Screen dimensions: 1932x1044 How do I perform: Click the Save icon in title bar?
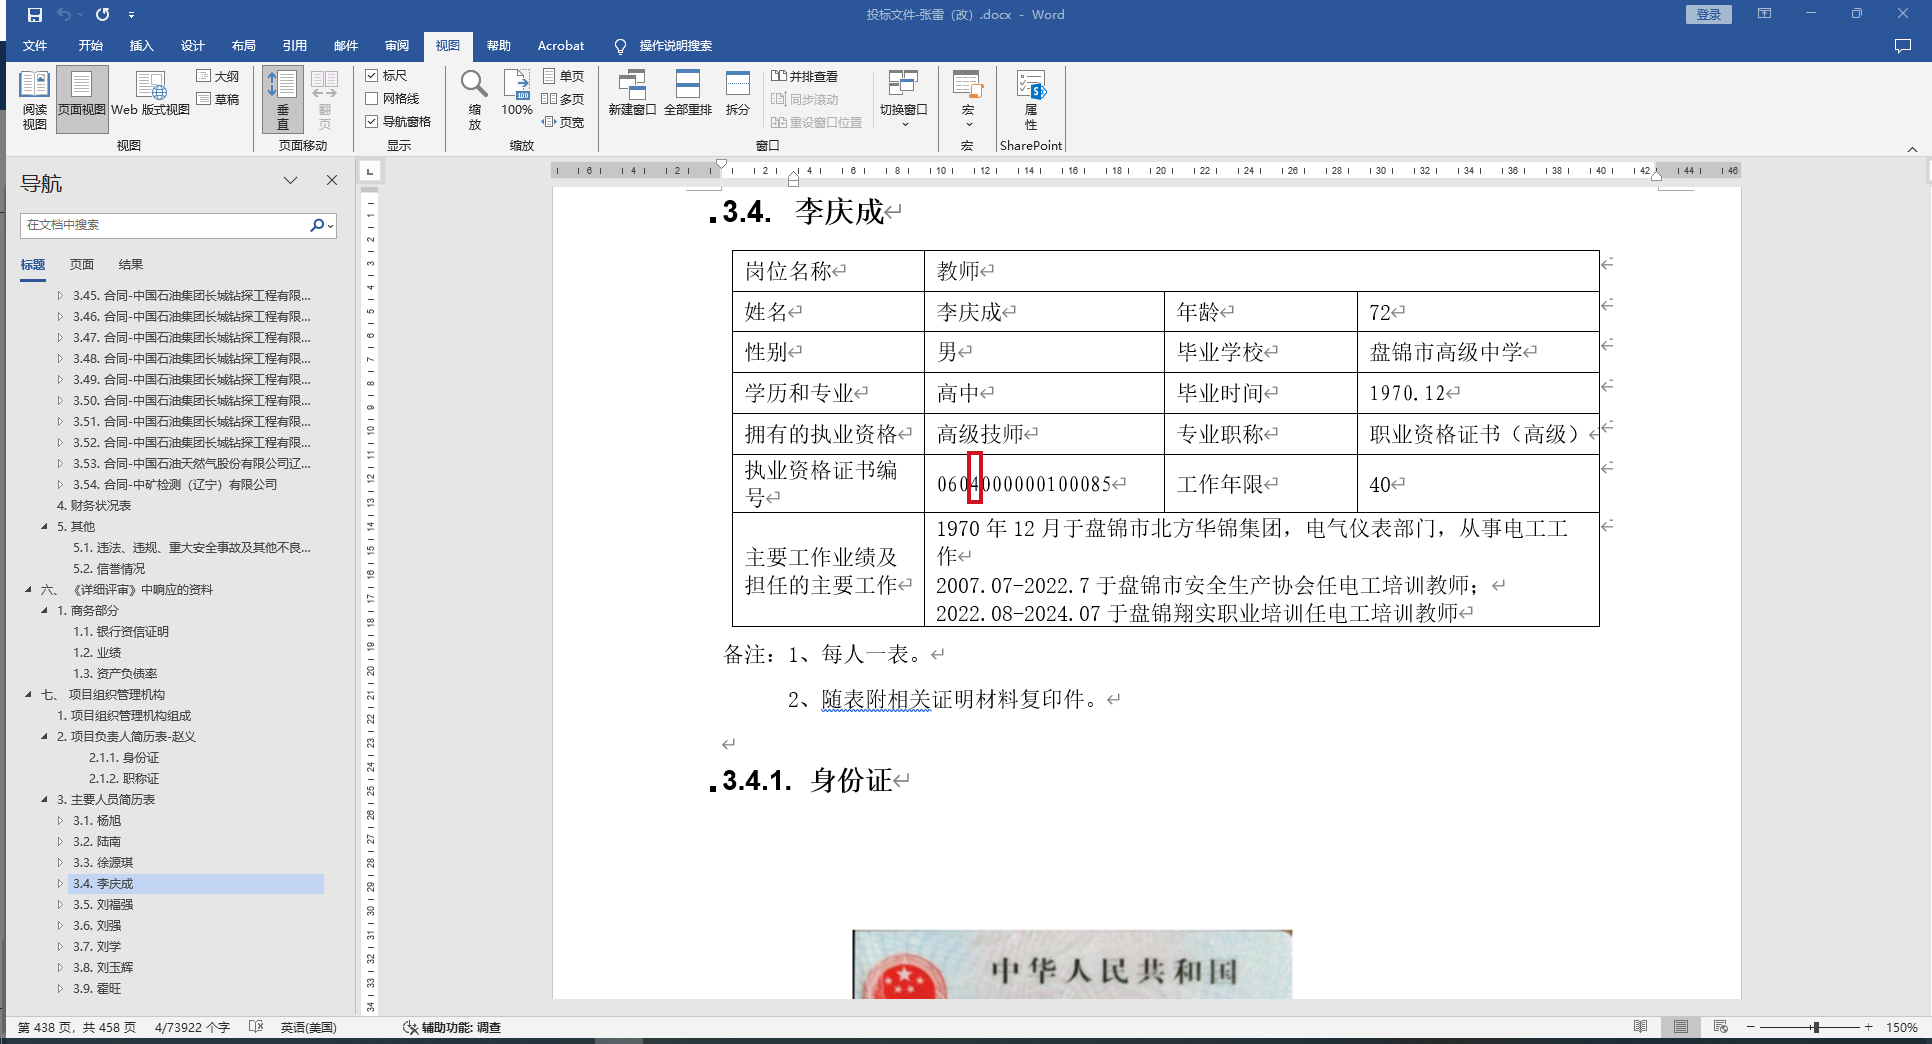35,15
